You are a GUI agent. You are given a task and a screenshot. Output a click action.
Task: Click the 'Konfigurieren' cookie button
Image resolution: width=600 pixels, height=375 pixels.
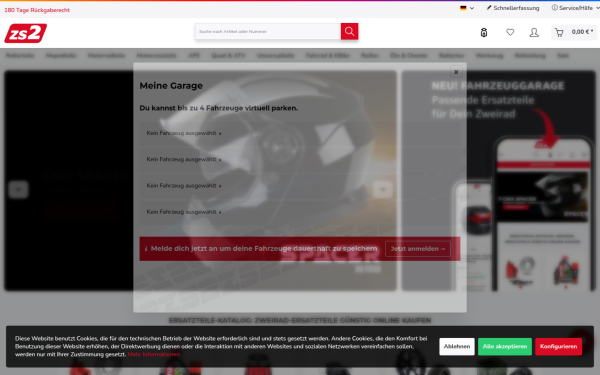(x=558, y=346)
